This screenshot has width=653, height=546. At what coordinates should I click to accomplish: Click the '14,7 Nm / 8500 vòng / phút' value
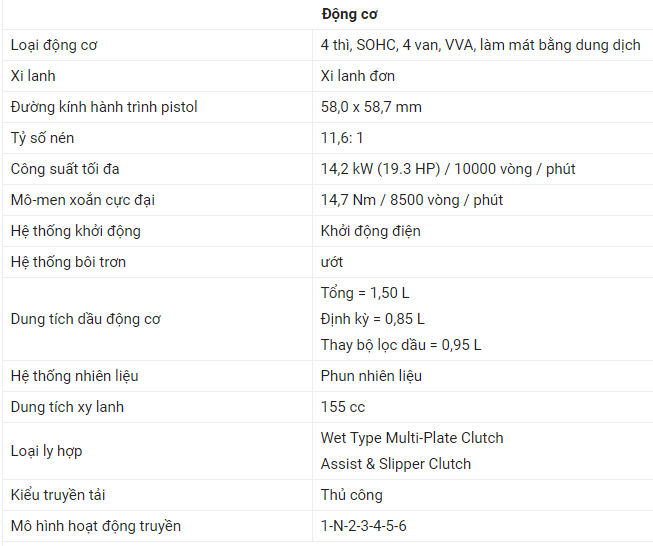[x=412, y=200]
